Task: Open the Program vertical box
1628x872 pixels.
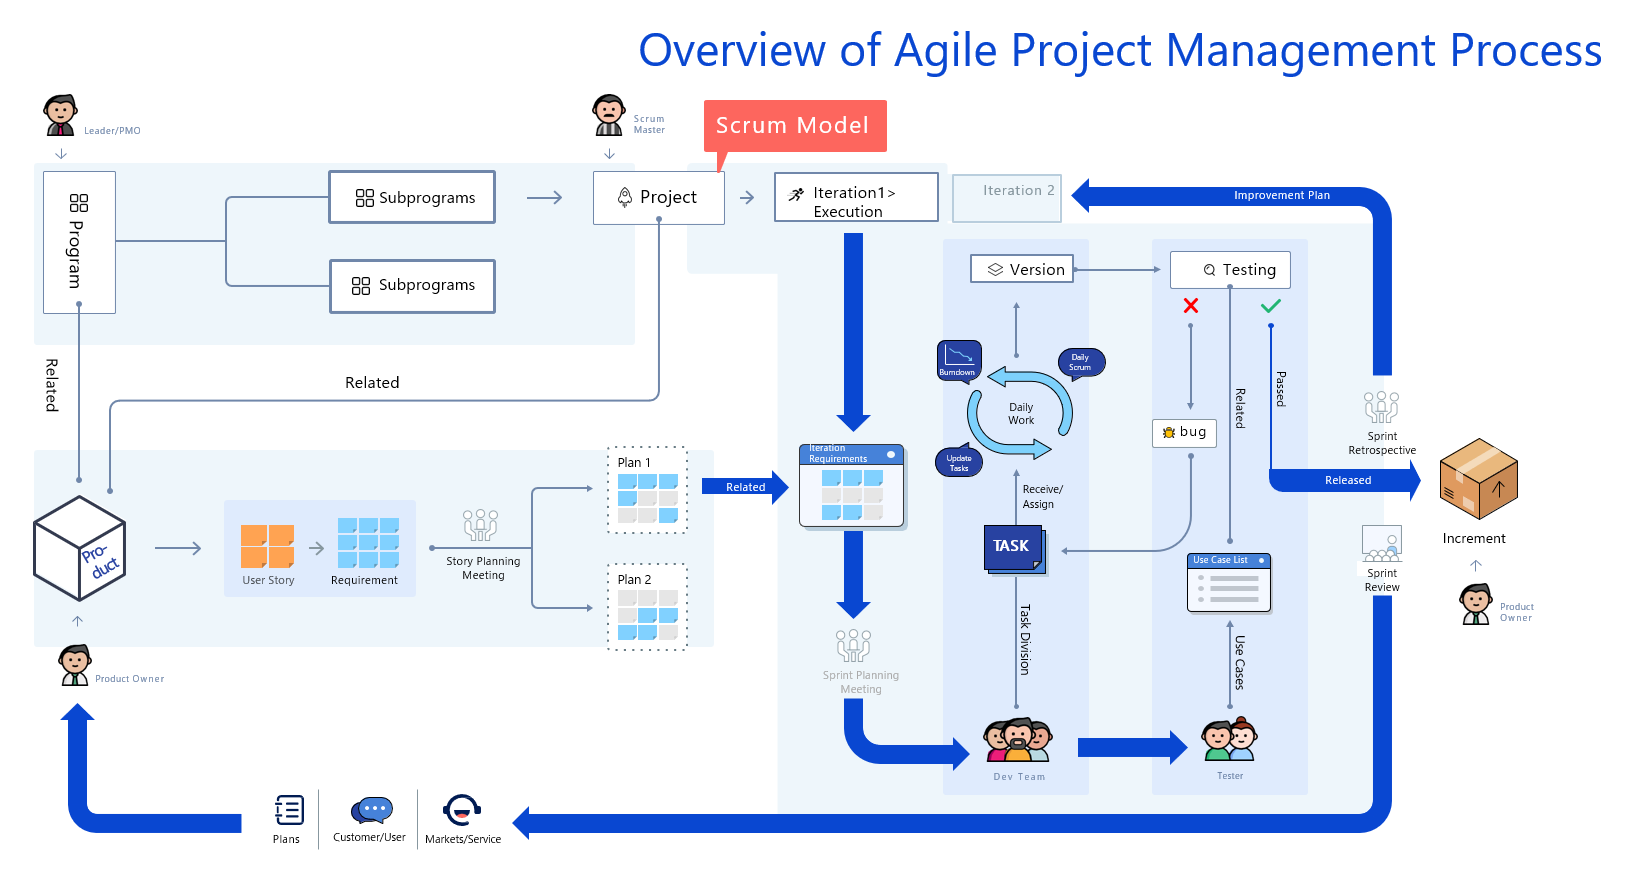Action: 79,242
